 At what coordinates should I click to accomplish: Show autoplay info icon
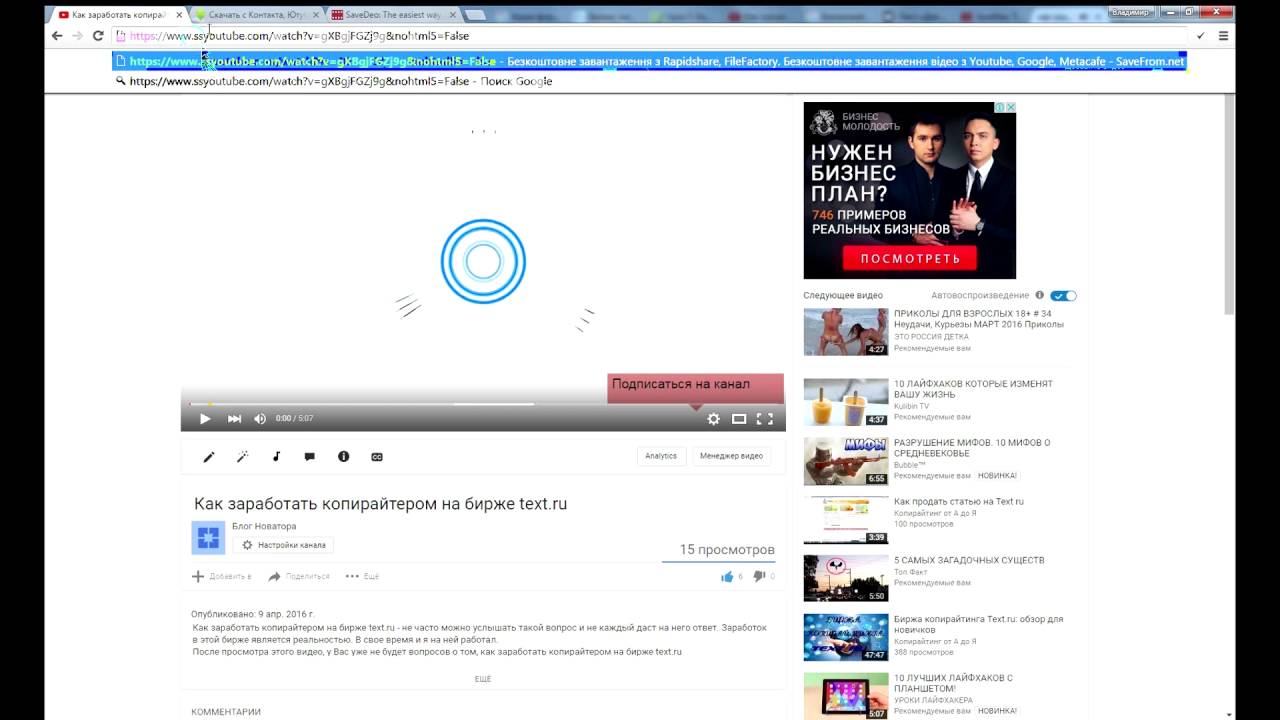pos(1040,296)
